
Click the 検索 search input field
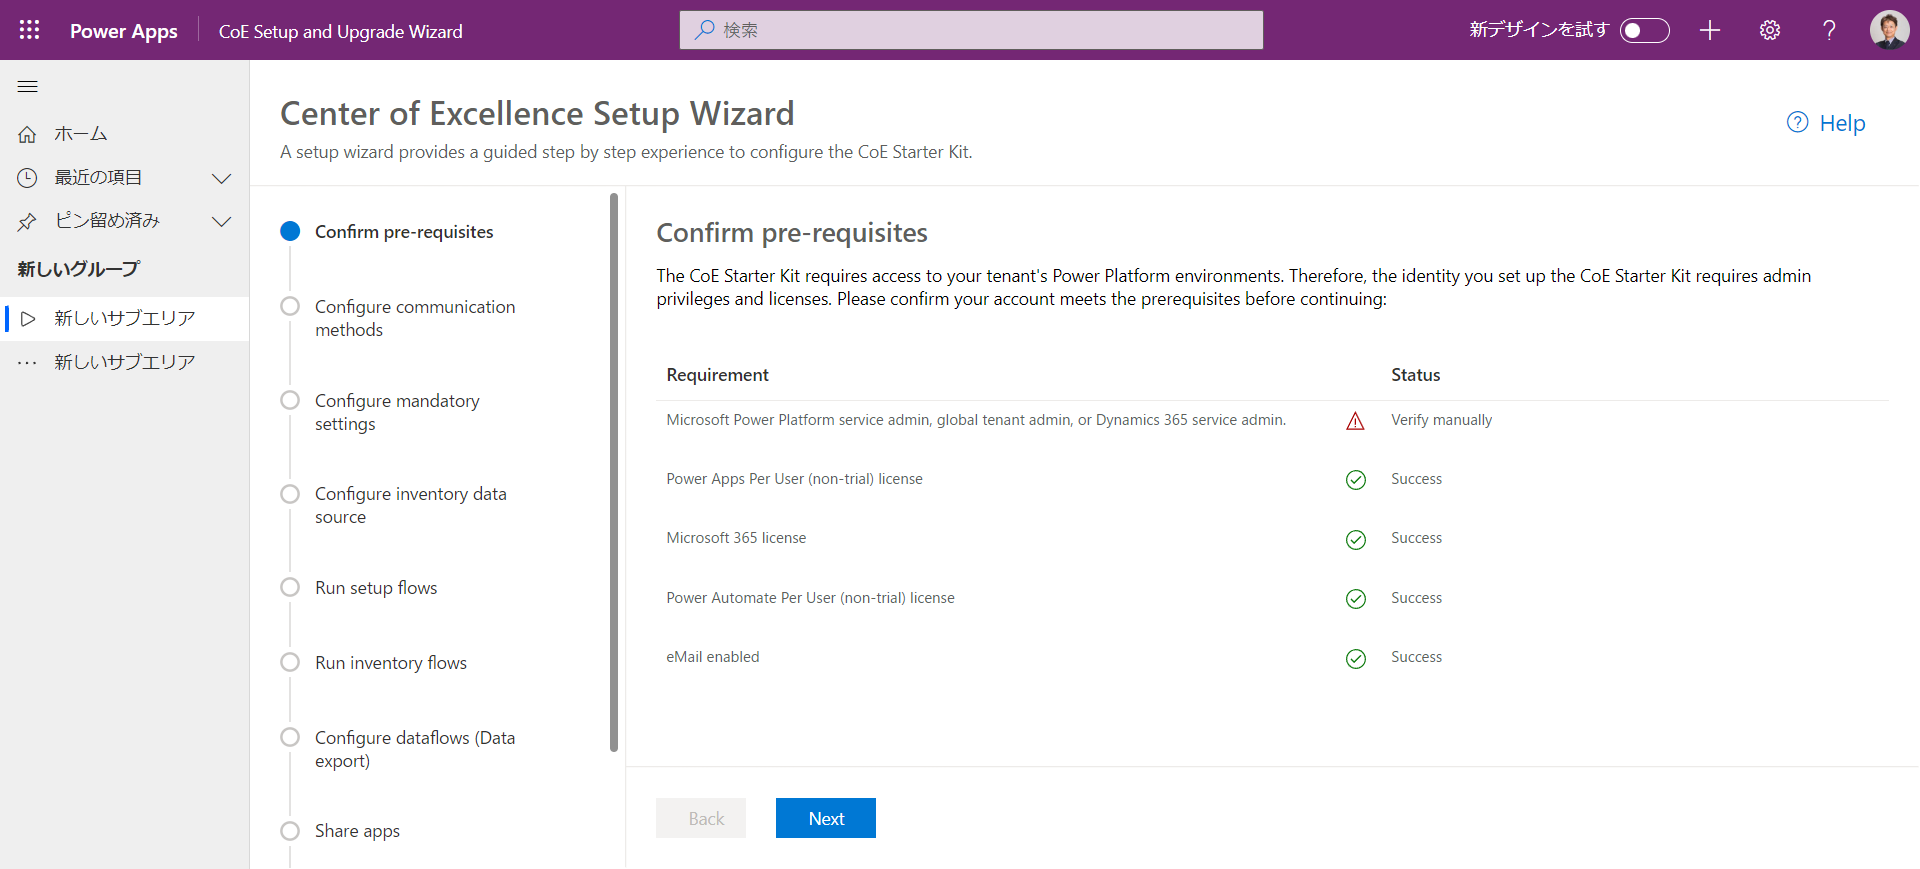971,30
